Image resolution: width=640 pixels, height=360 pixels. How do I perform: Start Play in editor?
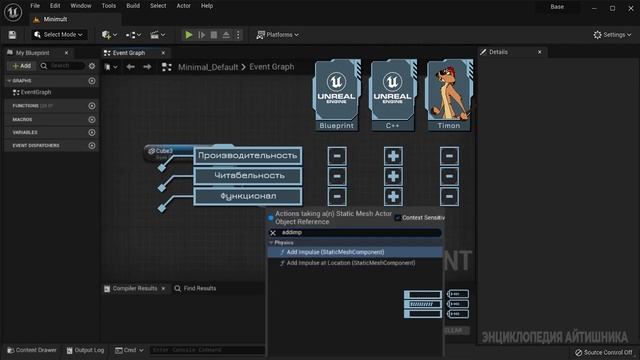coord(189,35)
